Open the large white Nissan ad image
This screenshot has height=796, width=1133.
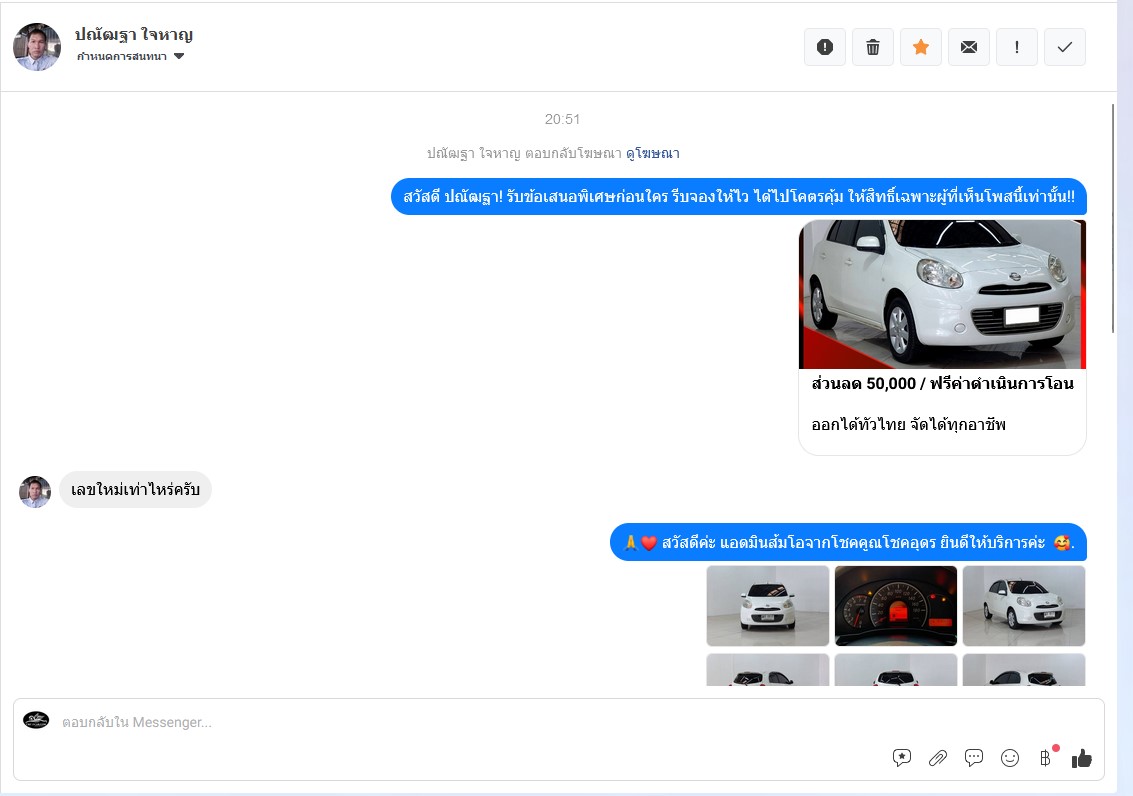pos(942,294)
